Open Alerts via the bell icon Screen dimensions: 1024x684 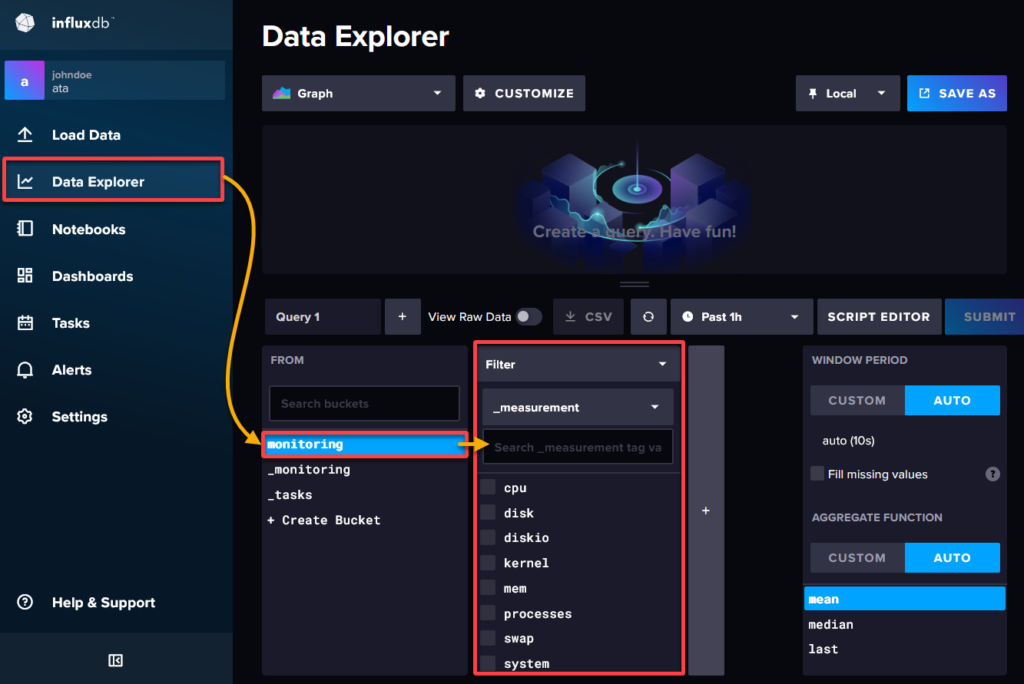(23, 370)
